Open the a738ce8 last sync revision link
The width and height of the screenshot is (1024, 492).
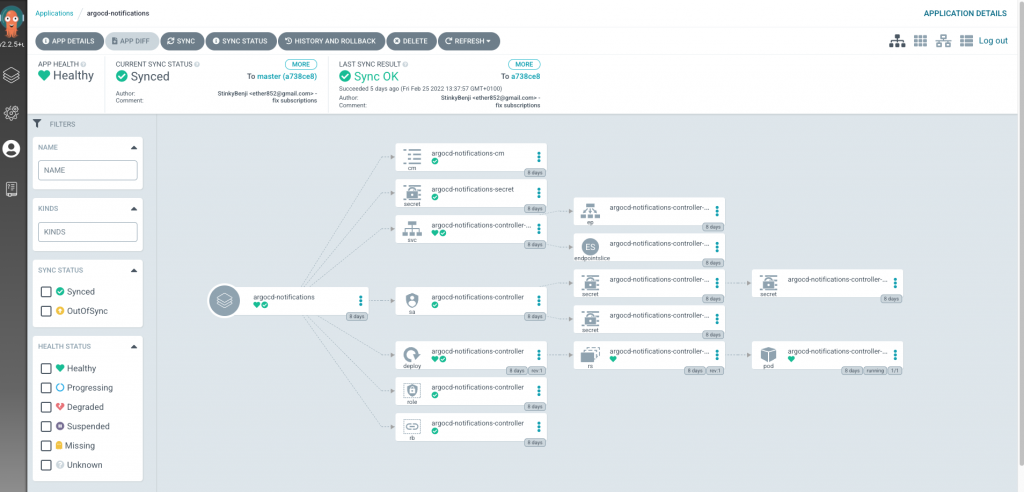(526, 76)
